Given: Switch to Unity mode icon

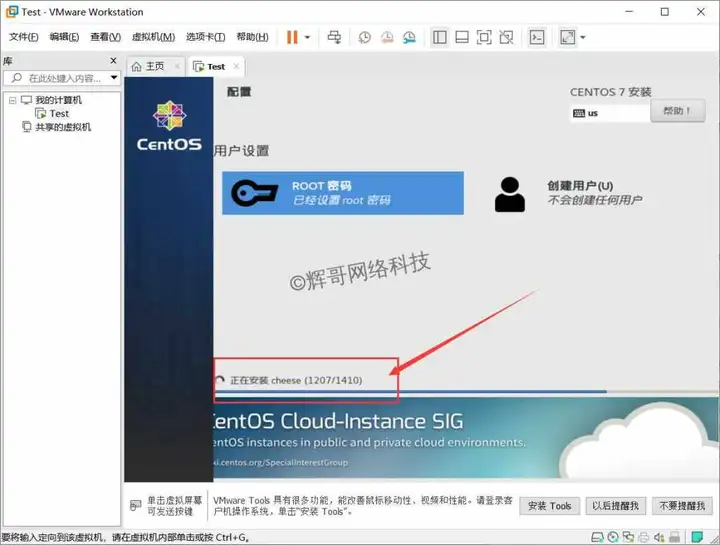Looking at the screenshot, I should tap(506, 37).
